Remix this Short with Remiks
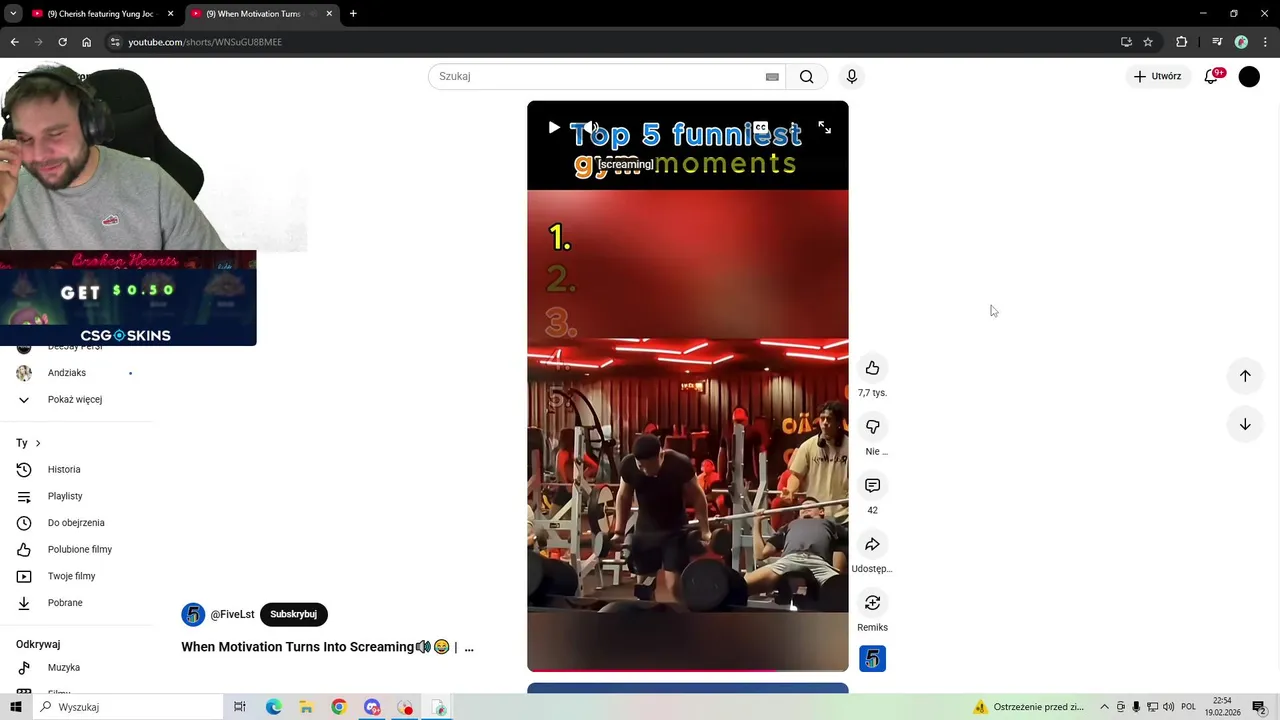This screenshot has width=1280, height=720. (872, 603)
